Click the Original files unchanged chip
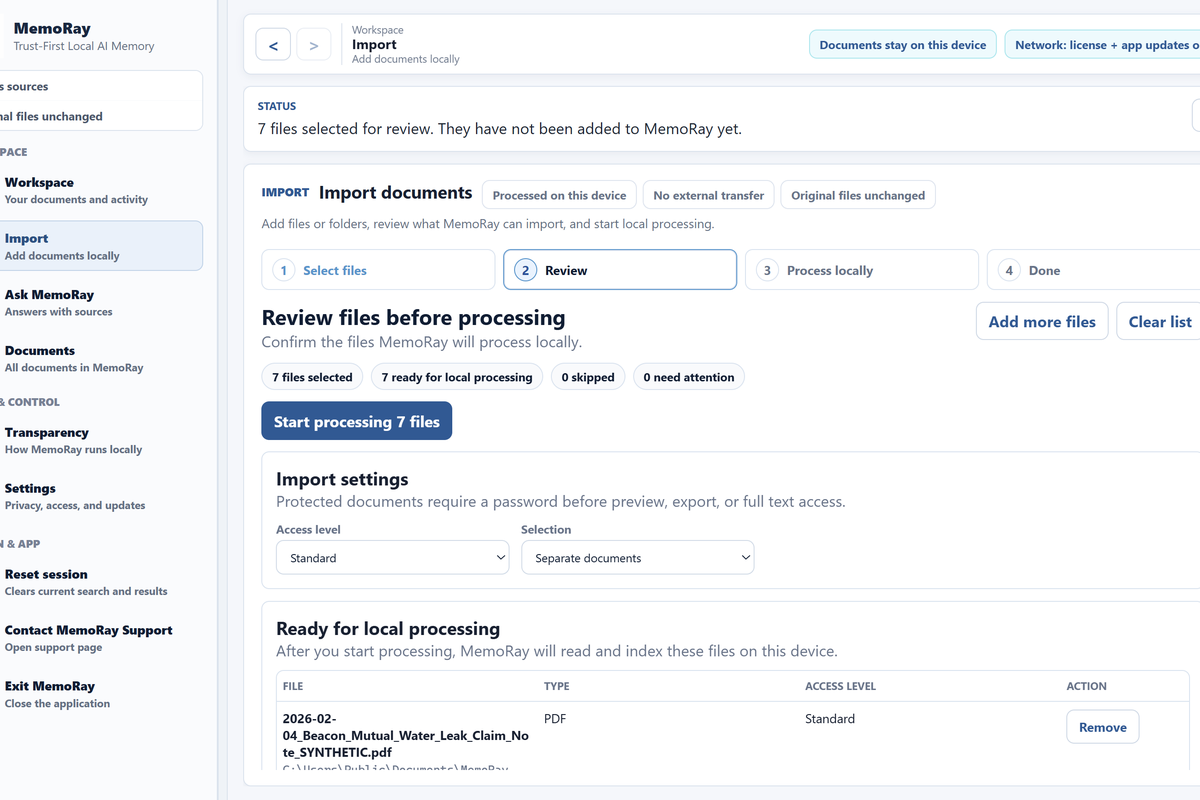 pos(858,195)
